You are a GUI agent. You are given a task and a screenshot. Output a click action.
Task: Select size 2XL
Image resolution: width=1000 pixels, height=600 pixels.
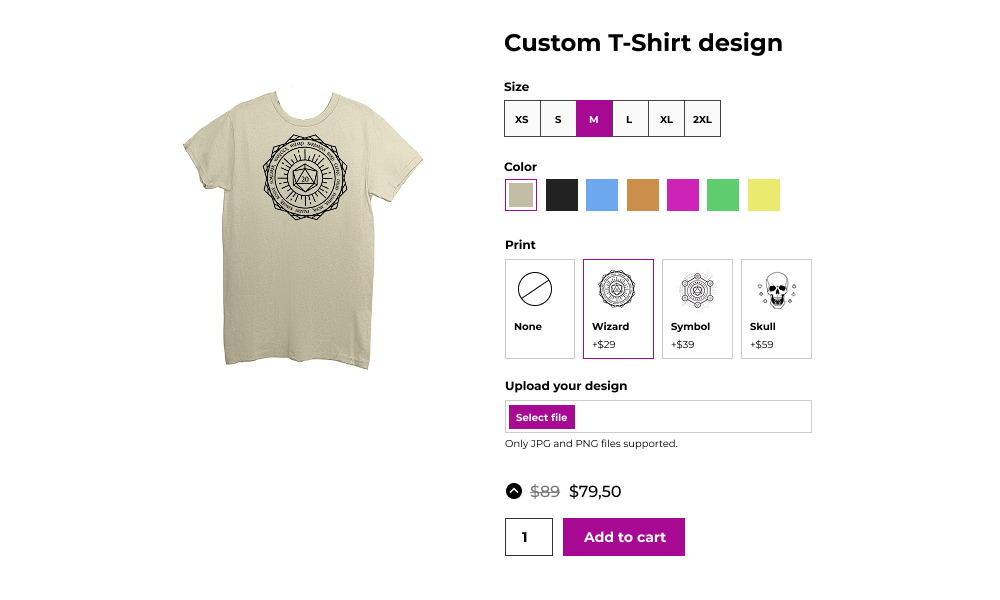[702, 119]
